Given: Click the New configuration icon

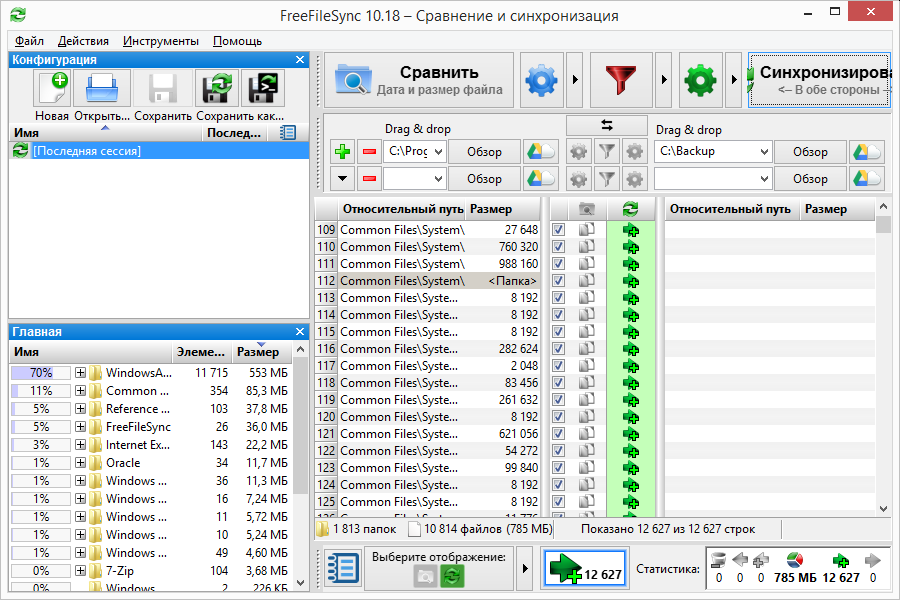Looking at the screenshot, I should point(54,88).
